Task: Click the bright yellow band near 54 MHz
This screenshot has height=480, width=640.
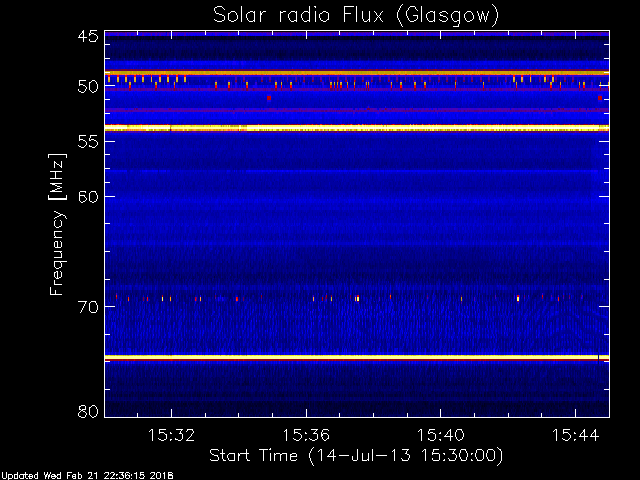Action: tap(357, 128)
